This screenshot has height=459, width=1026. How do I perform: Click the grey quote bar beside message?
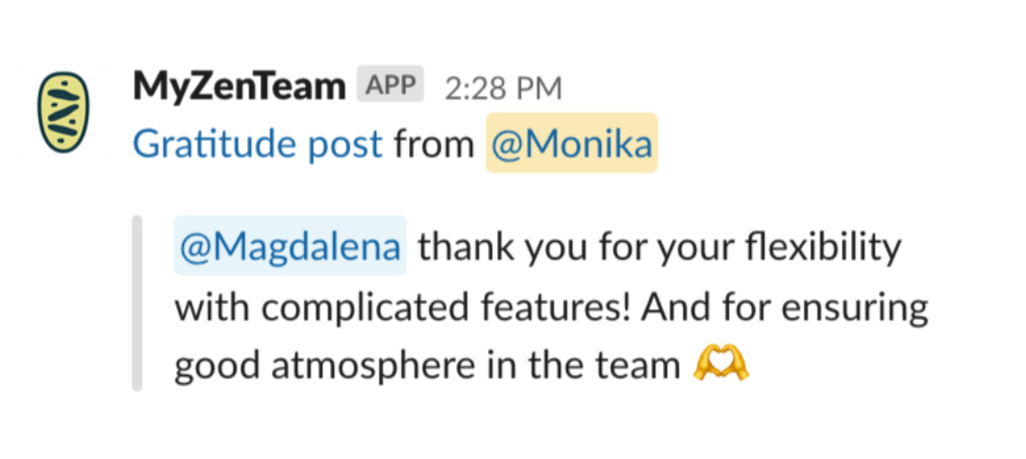click(137, 303)
